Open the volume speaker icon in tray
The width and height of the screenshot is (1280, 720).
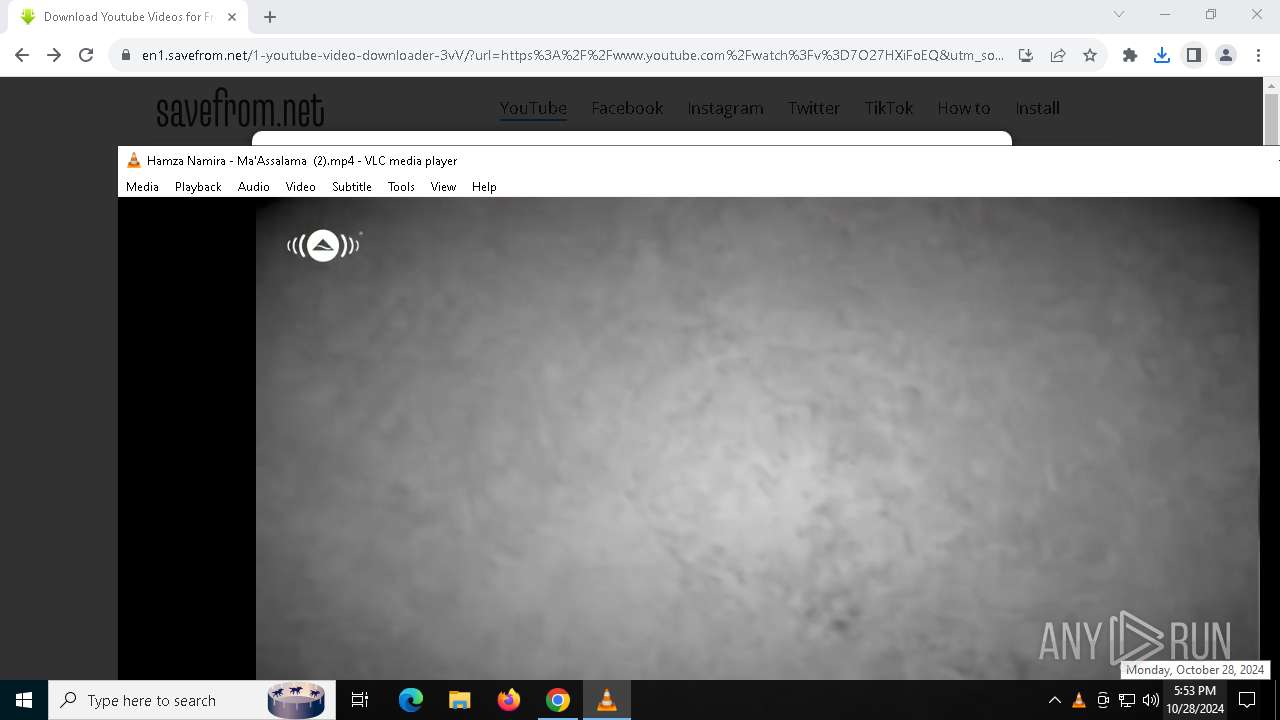coord(1151,700)
